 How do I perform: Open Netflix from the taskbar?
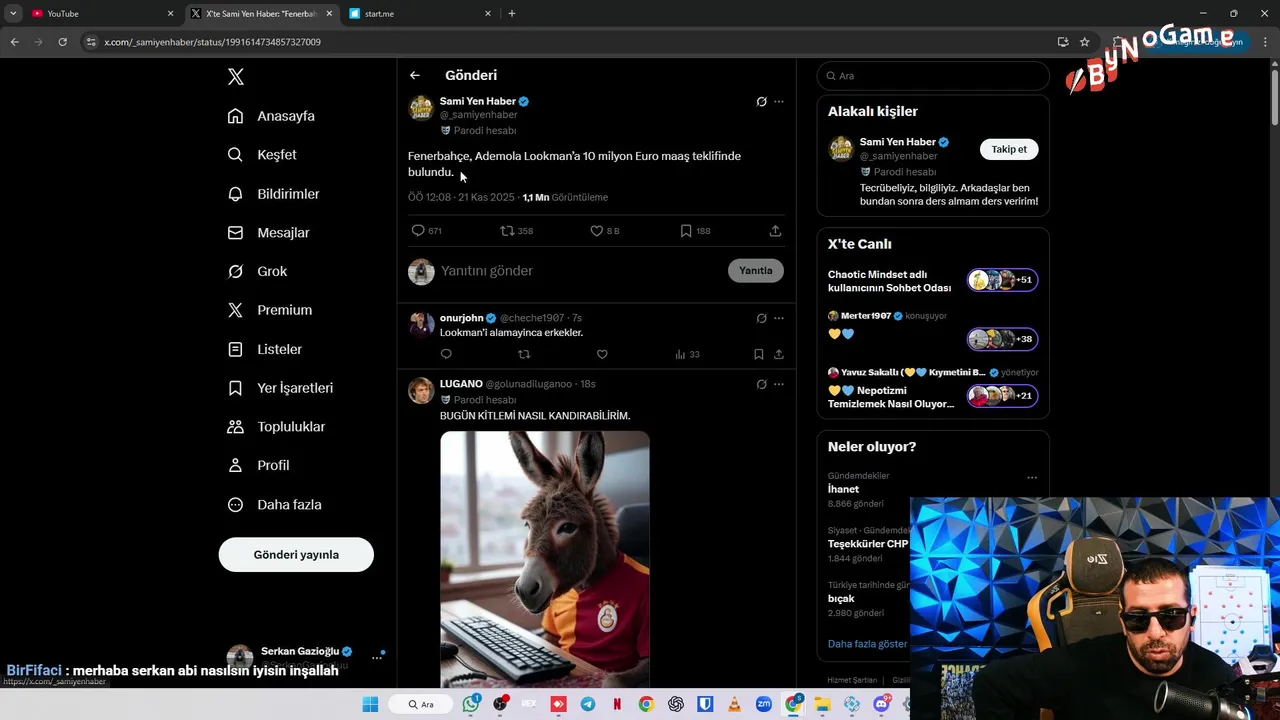click(617, 704)
